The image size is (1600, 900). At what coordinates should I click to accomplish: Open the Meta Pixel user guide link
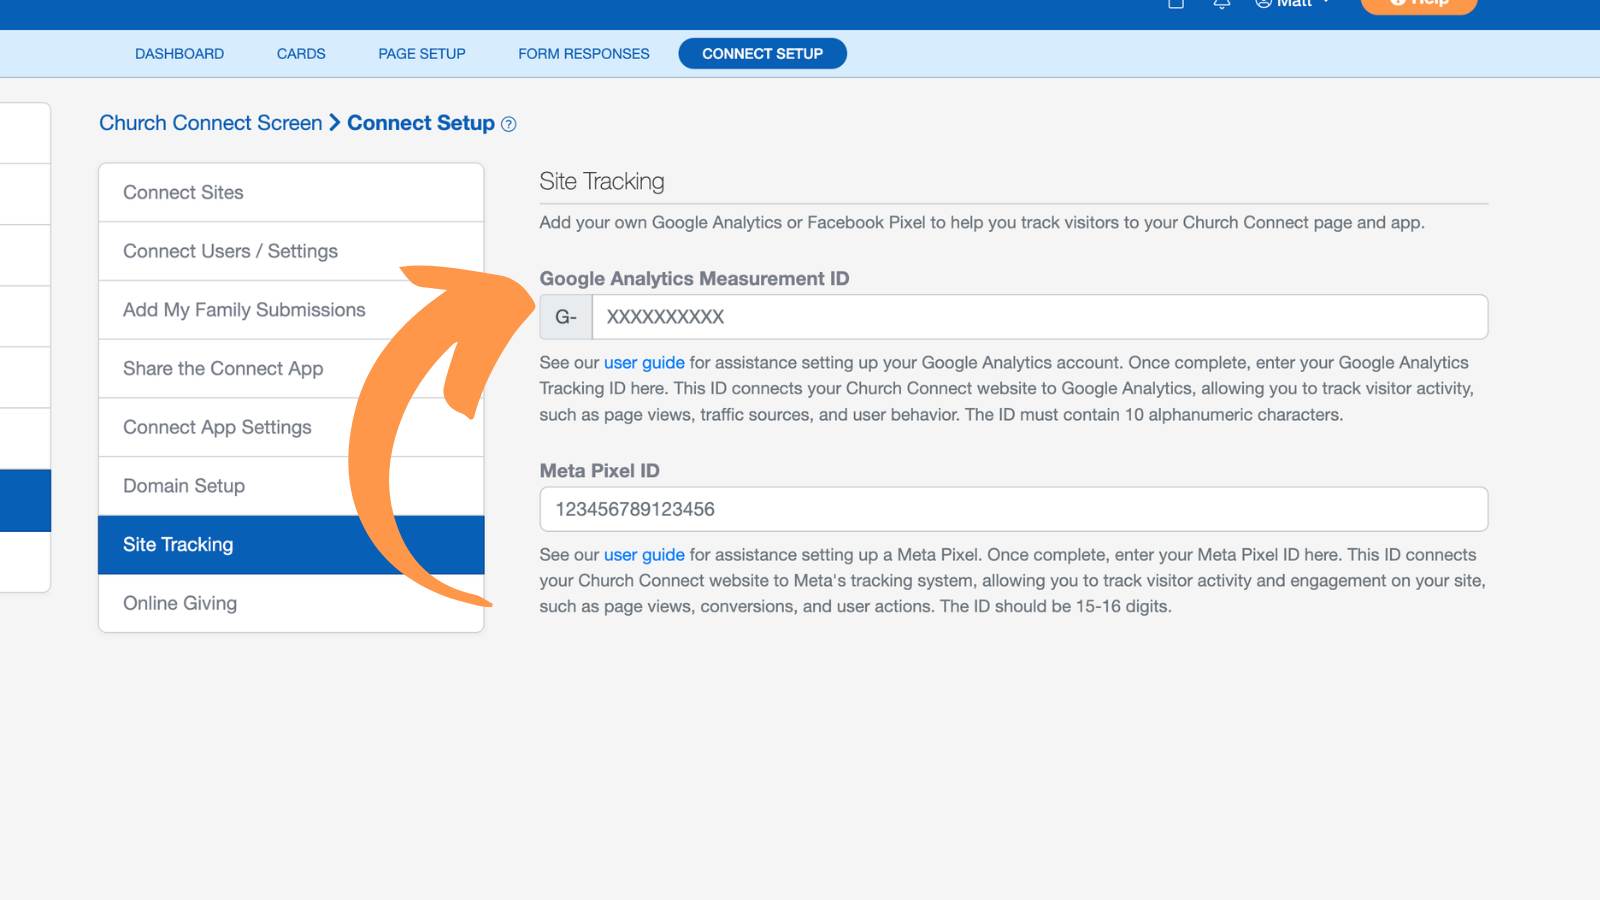(644, 554)
